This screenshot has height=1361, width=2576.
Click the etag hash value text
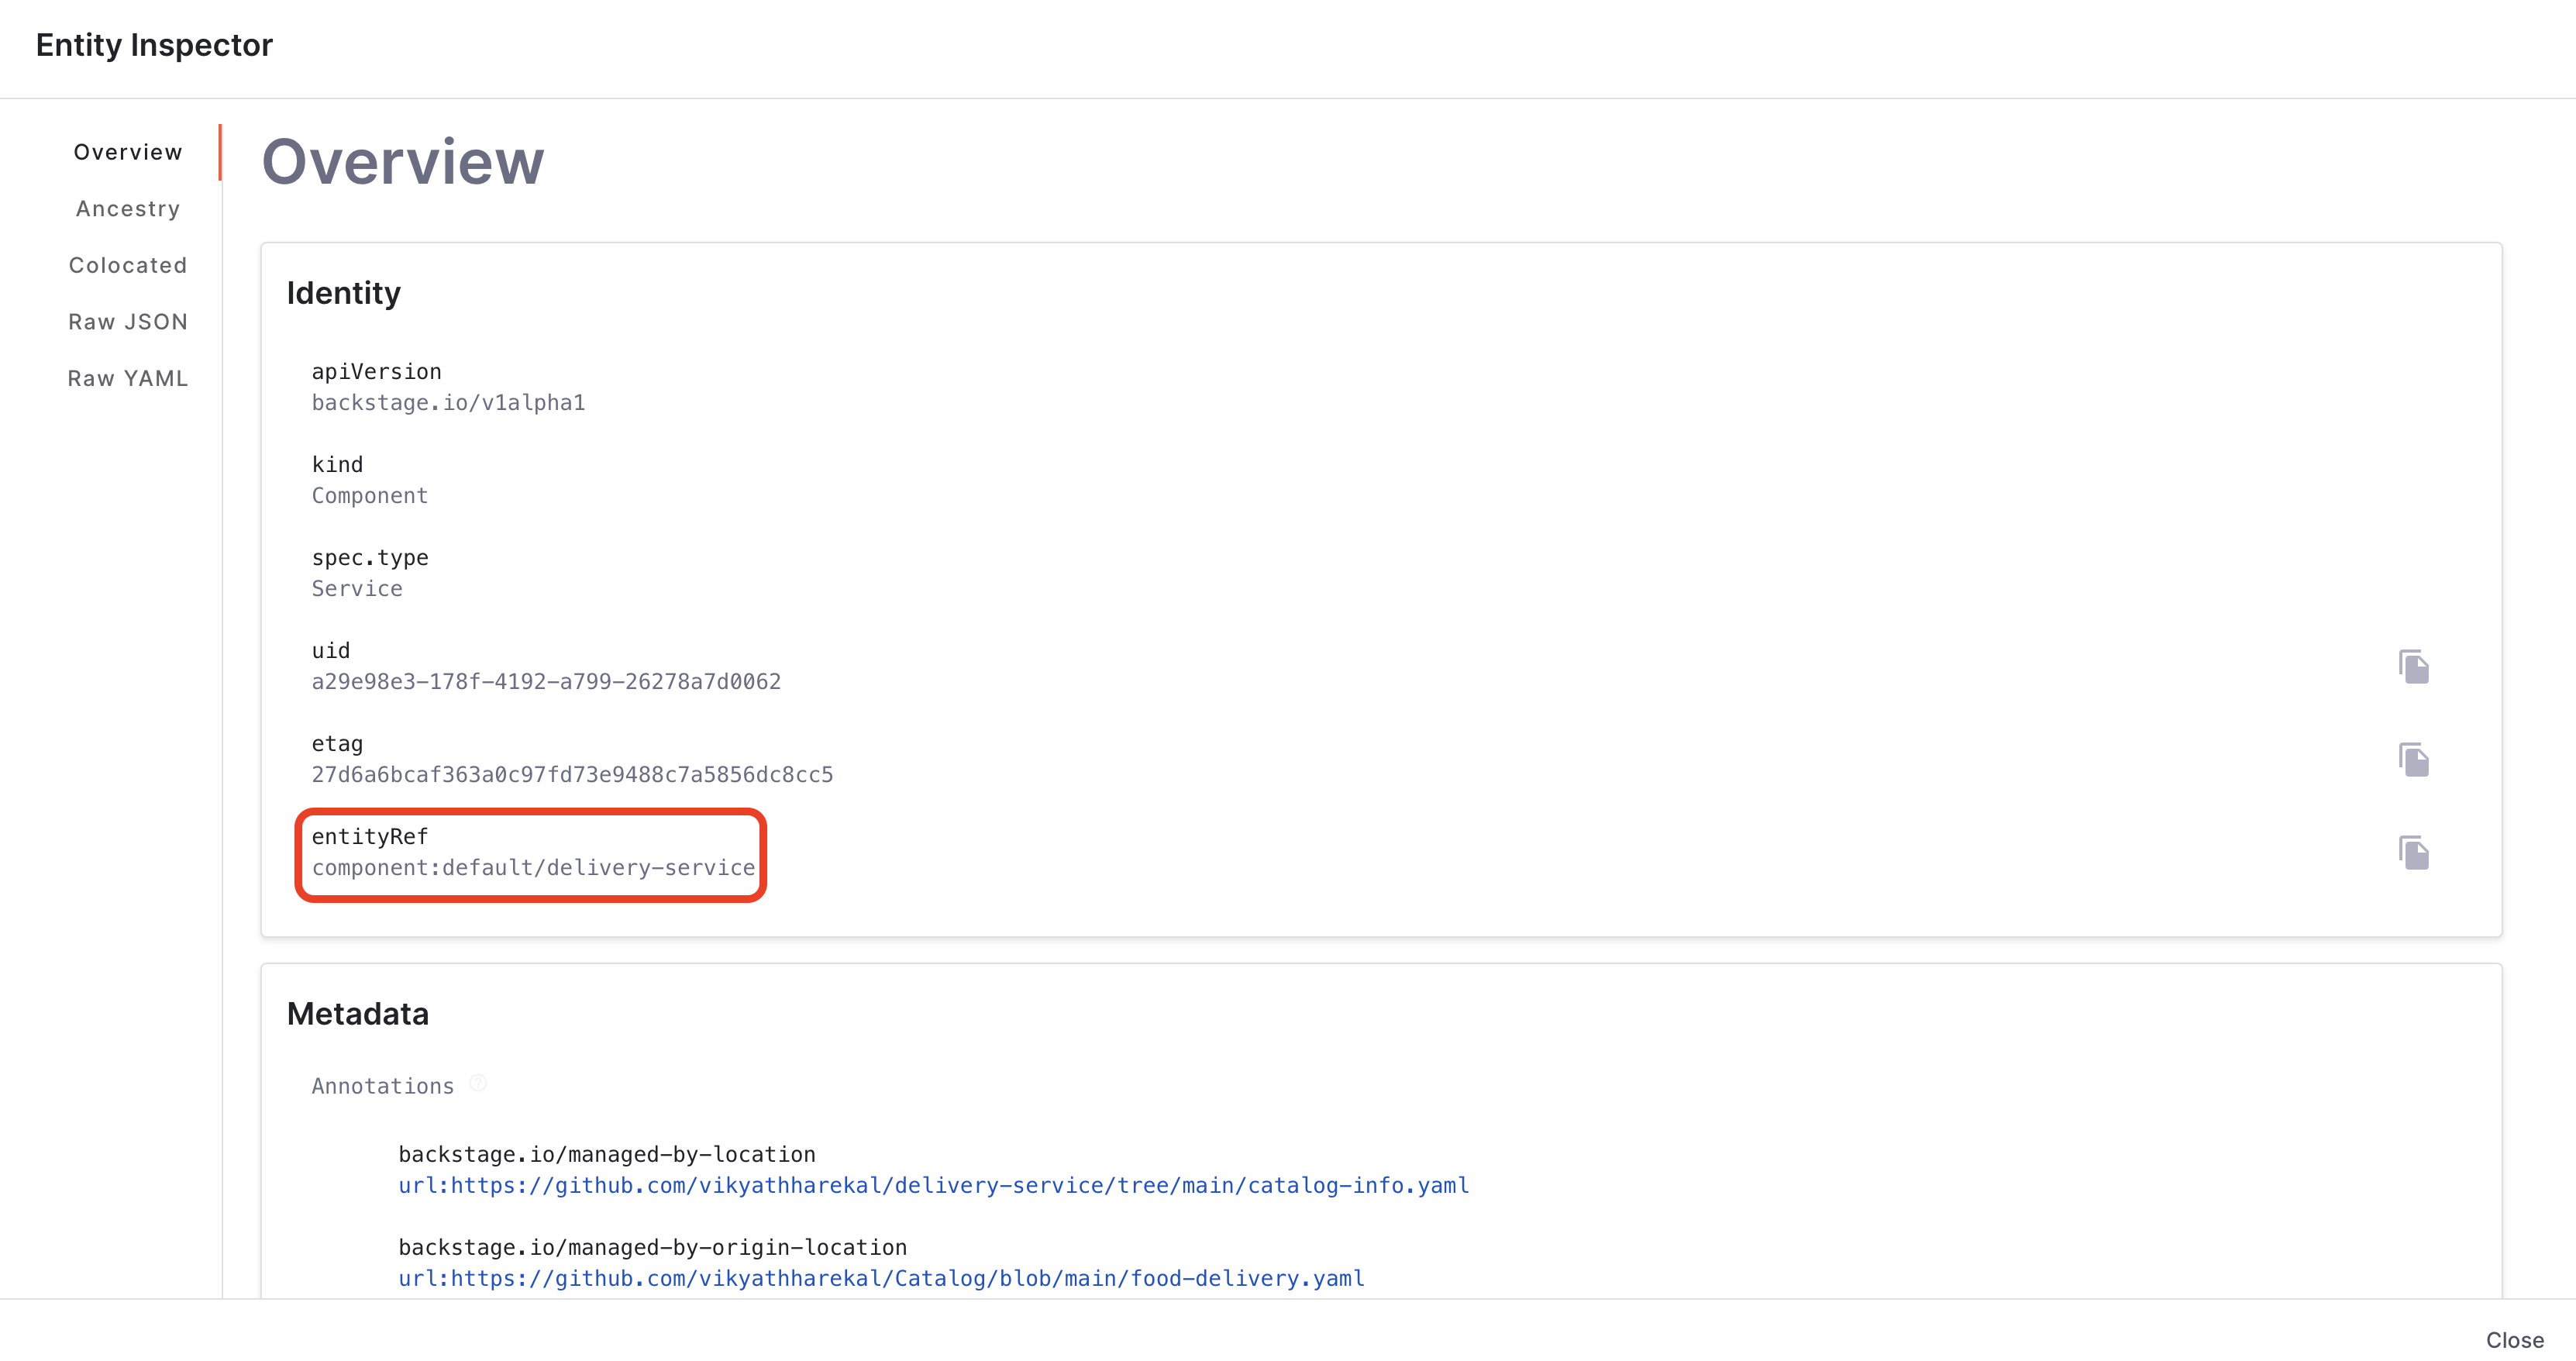click(572, 774)
